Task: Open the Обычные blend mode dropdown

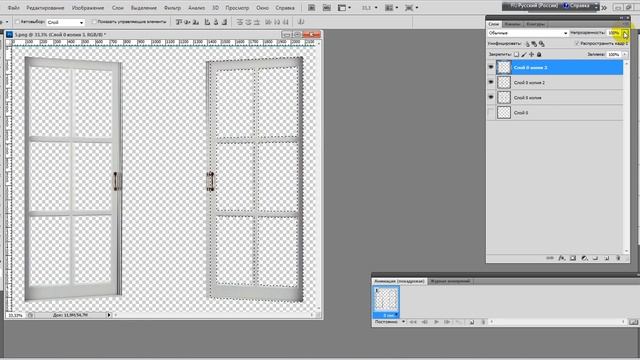Action: [x=528, y=33]
